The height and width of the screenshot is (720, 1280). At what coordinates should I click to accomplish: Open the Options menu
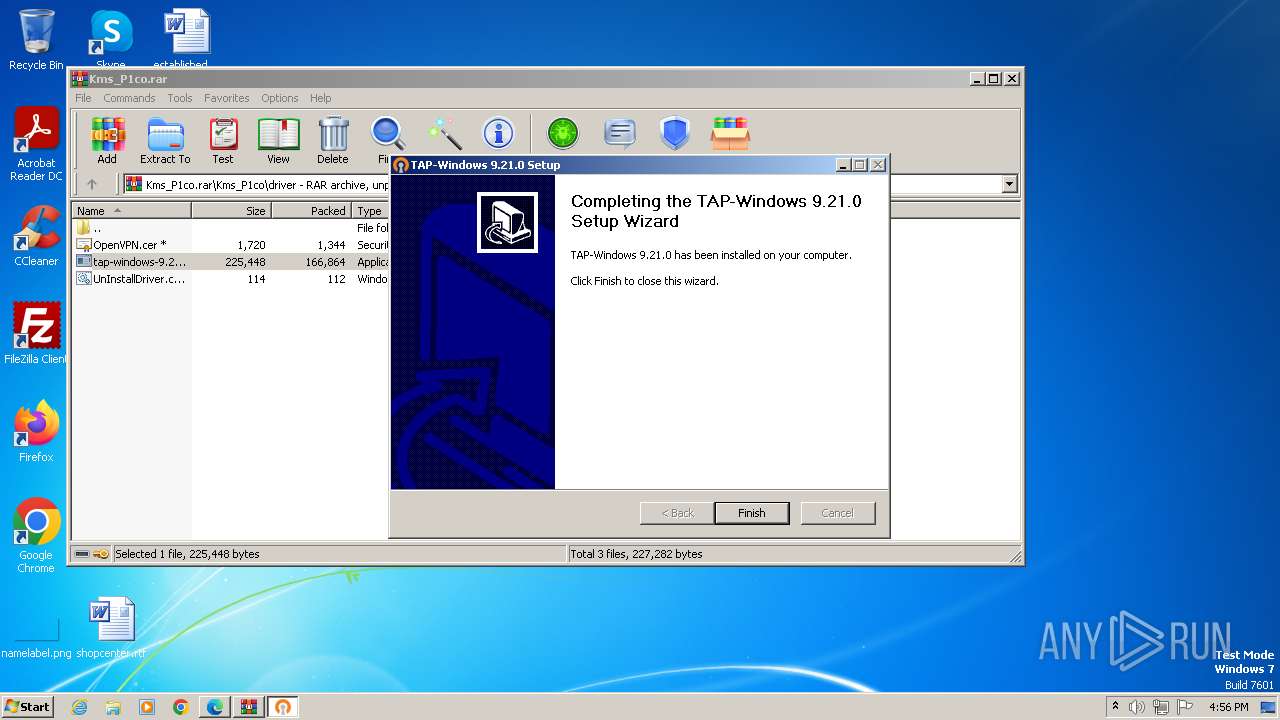click(280, 98)
